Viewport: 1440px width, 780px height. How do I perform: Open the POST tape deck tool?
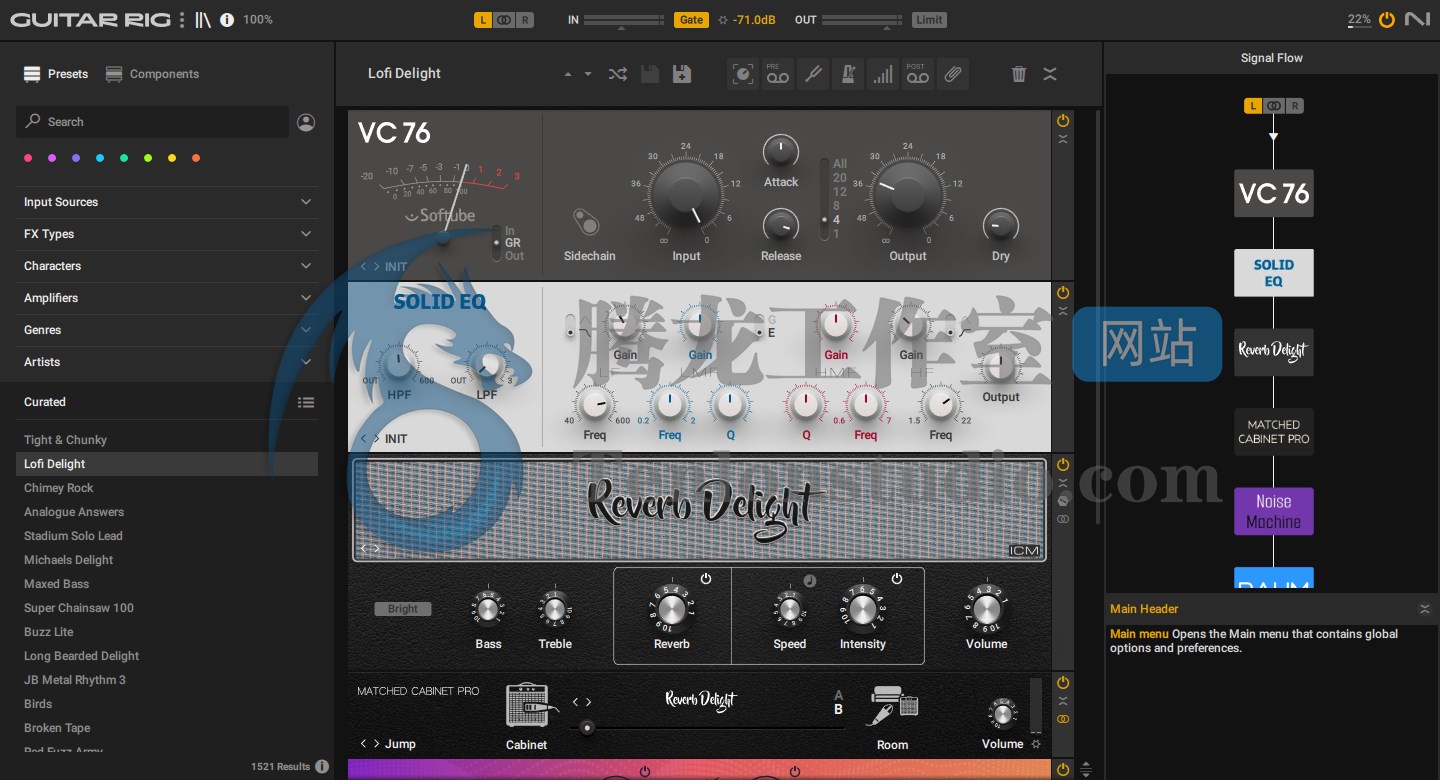(x=917, y=74)
